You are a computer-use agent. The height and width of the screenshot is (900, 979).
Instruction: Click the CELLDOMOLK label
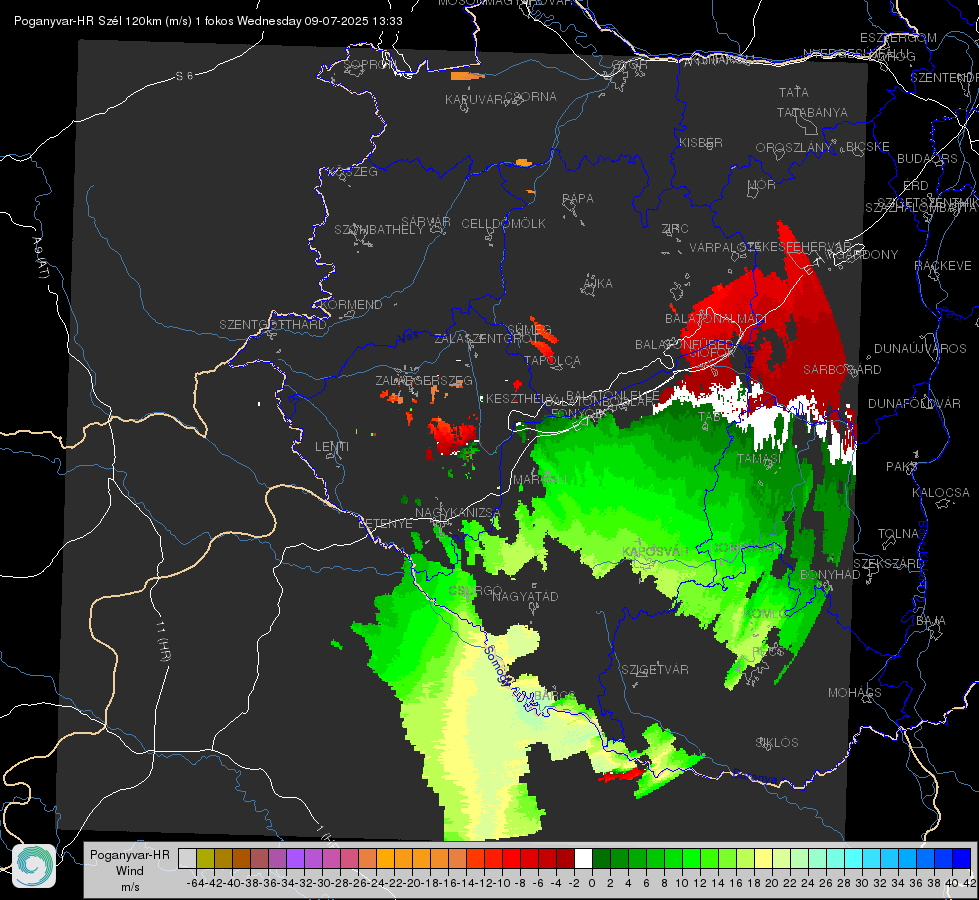[x=503, y=223]
